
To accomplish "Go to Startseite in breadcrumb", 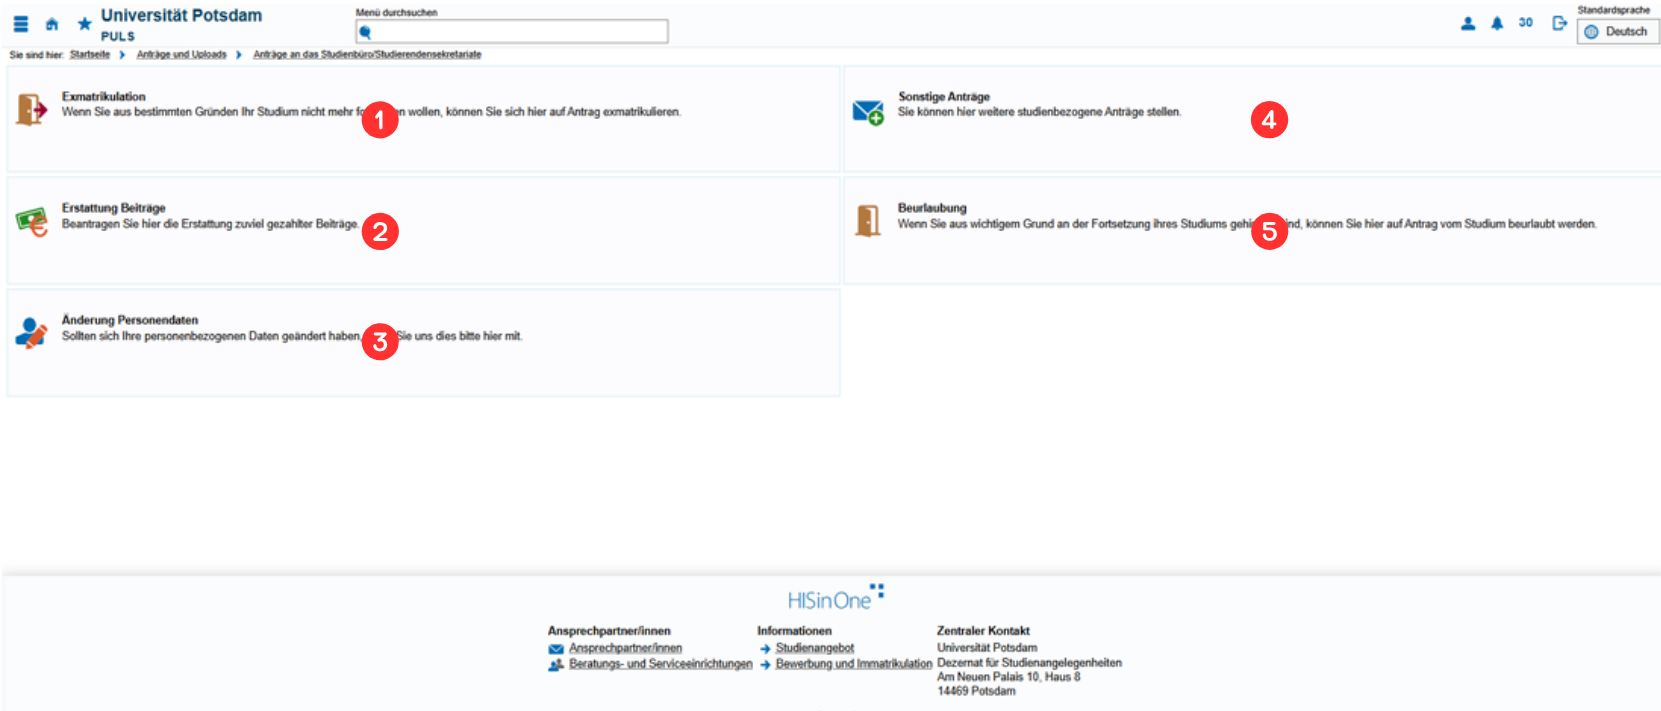I will tap(90, 55).
